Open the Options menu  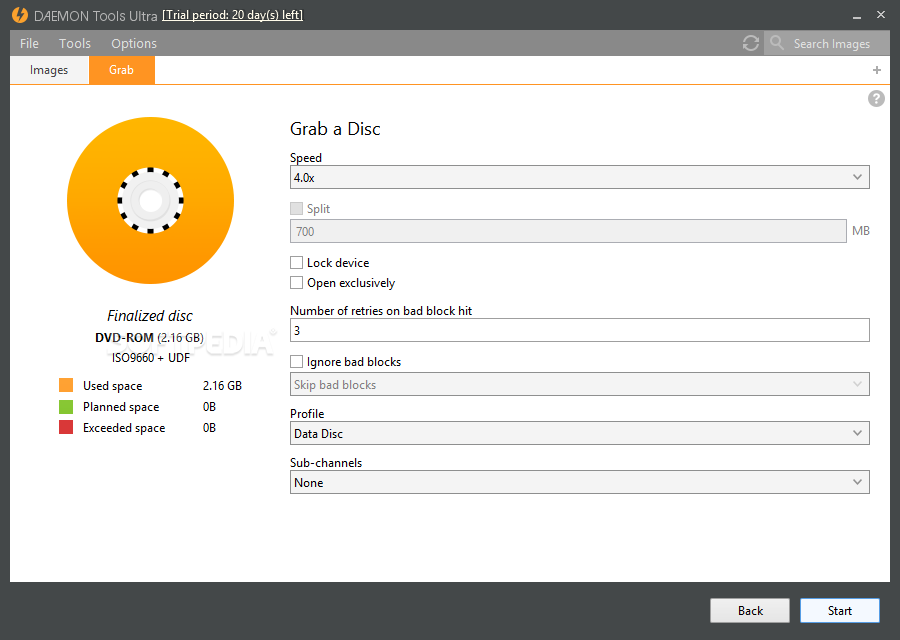pyautogui.click(x=134, y=44)
